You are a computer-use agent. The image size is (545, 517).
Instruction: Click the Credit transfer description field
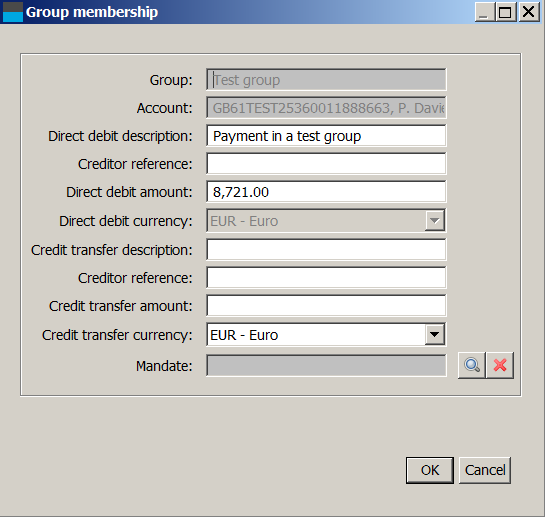click(x=326, y=249)
